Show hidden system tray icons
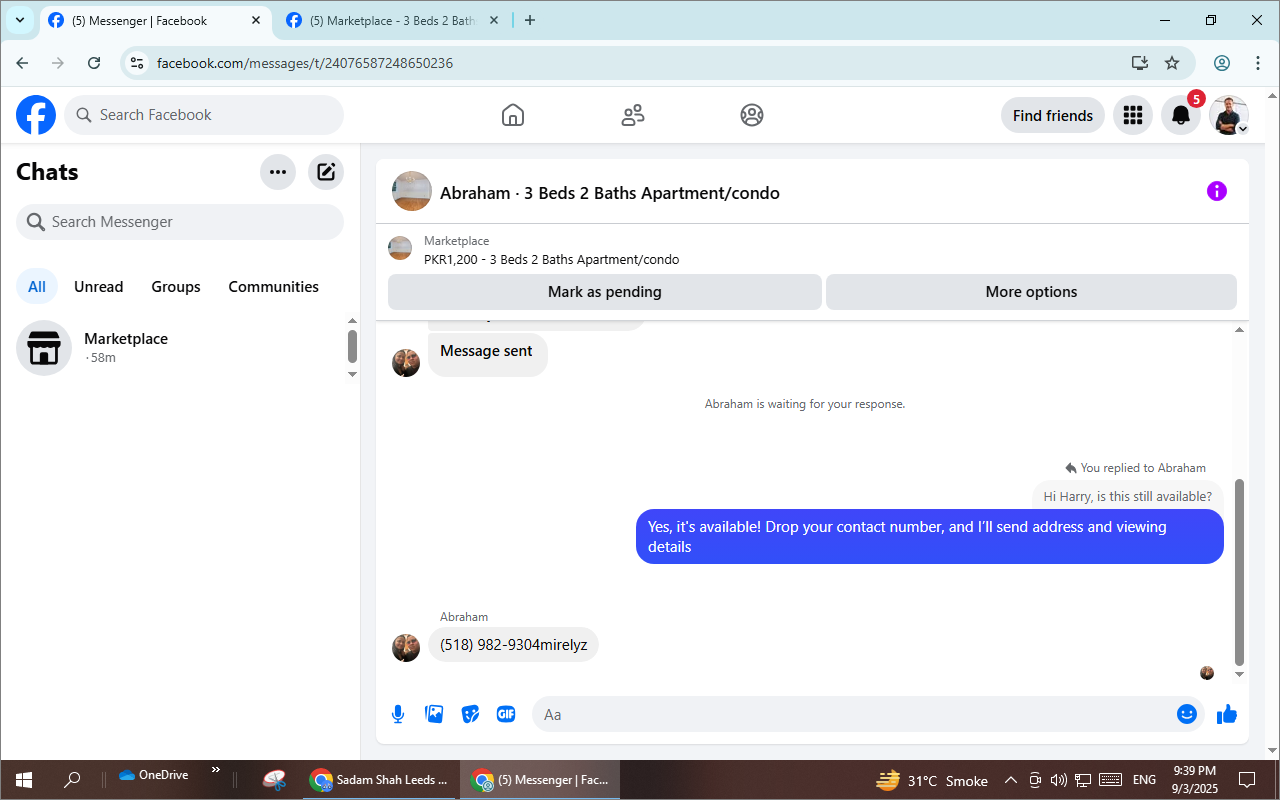The image size is (1280, 800). click(1010, 780)
